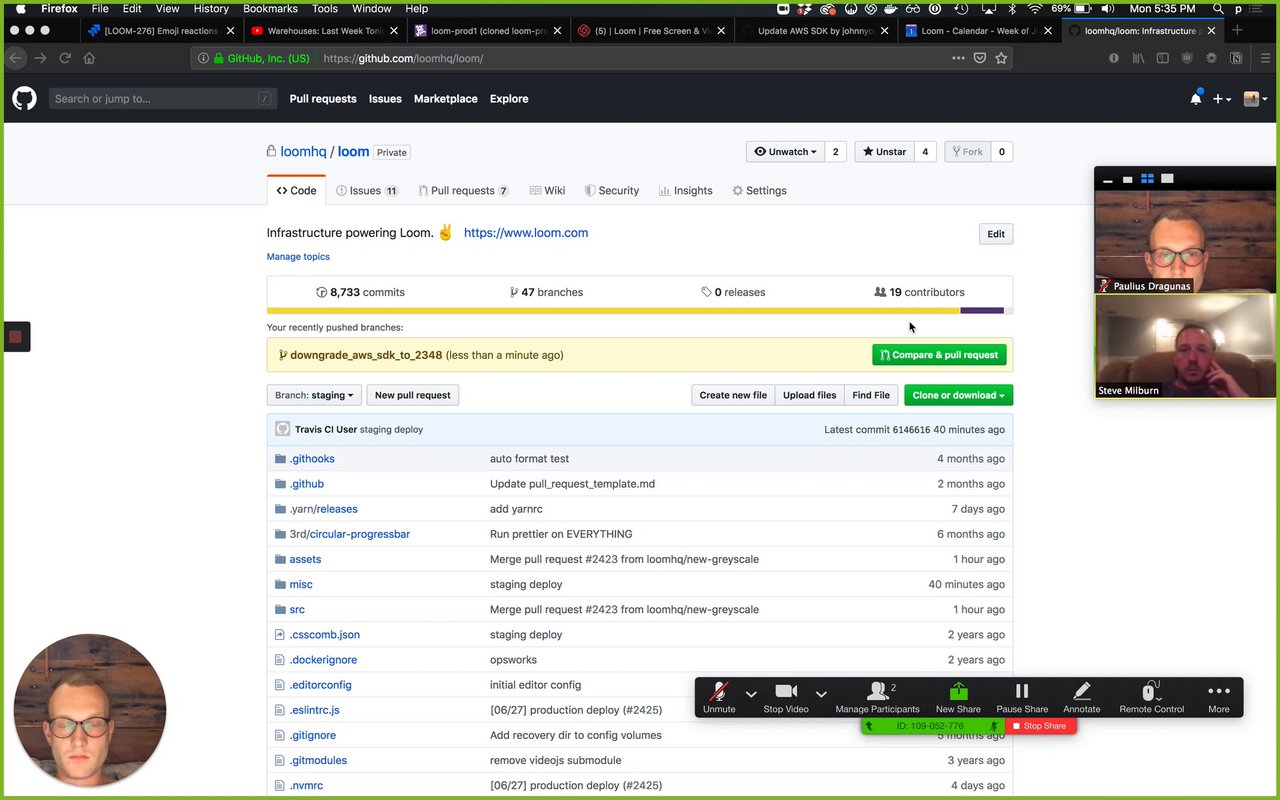Open the plus create-new dropdown in GitHub header
The width and height of the screenshot is (1280, 800).
(1222, 99)
